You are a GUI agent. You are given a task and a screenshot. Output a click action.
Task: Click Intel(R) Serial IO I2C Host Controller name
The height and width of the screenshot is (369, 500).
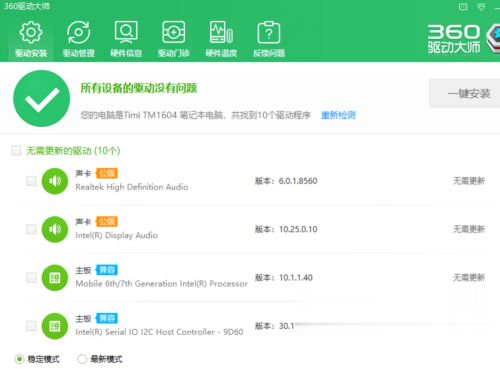(159, 332)
